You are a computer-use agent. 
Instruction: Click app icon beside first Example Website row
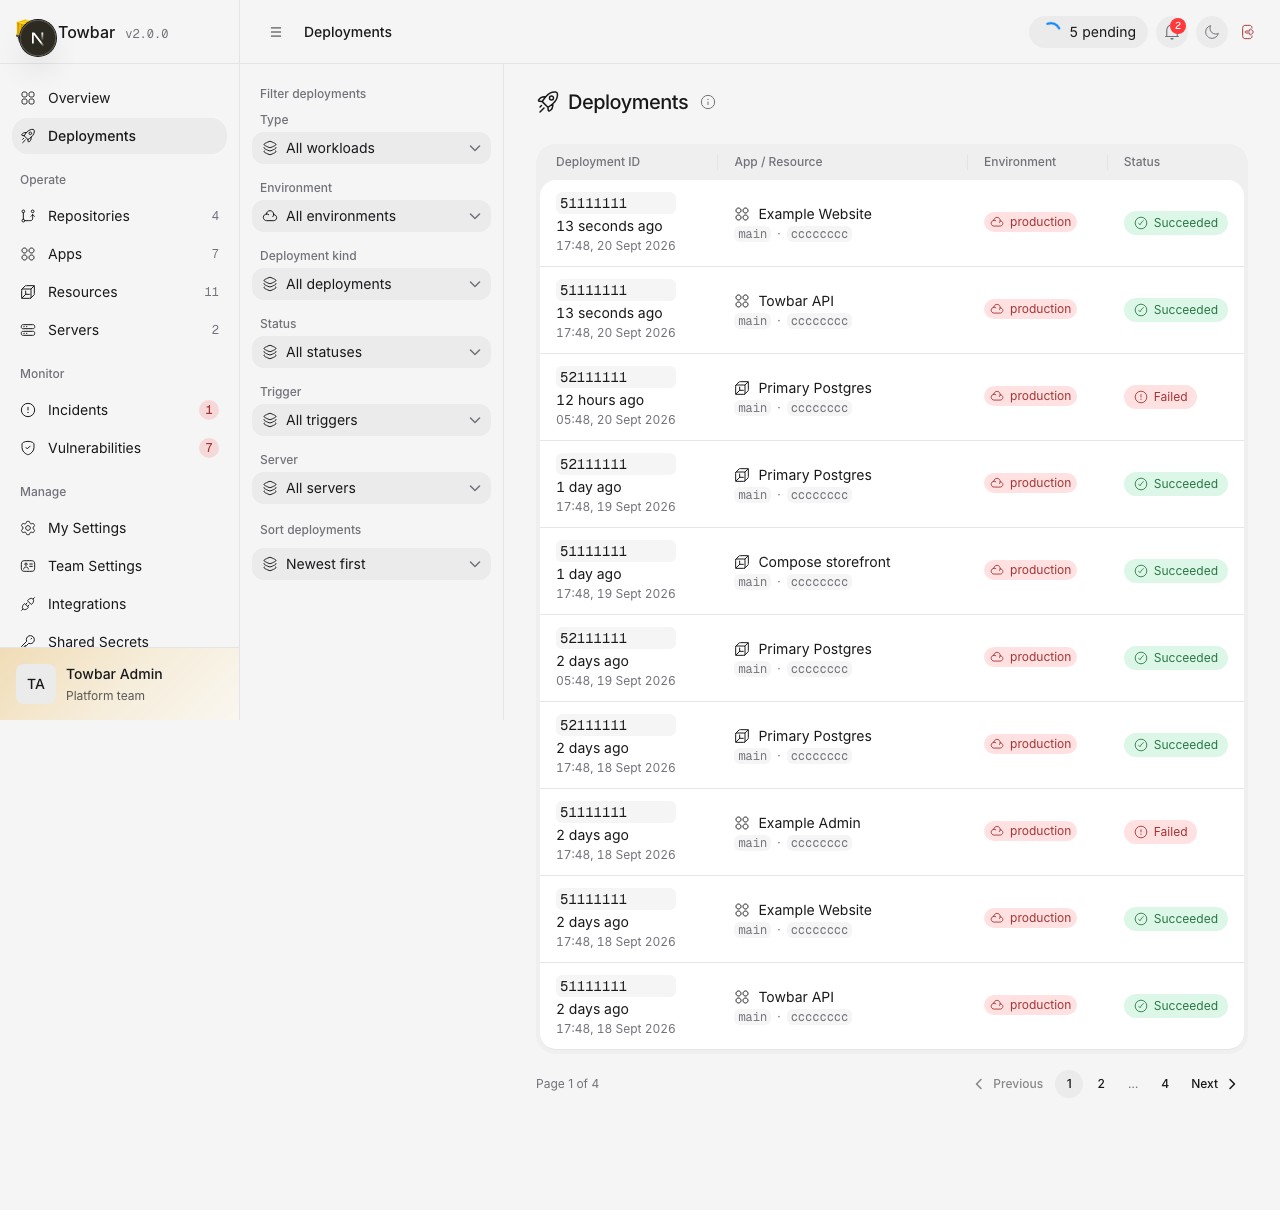(x=742, y=214)
